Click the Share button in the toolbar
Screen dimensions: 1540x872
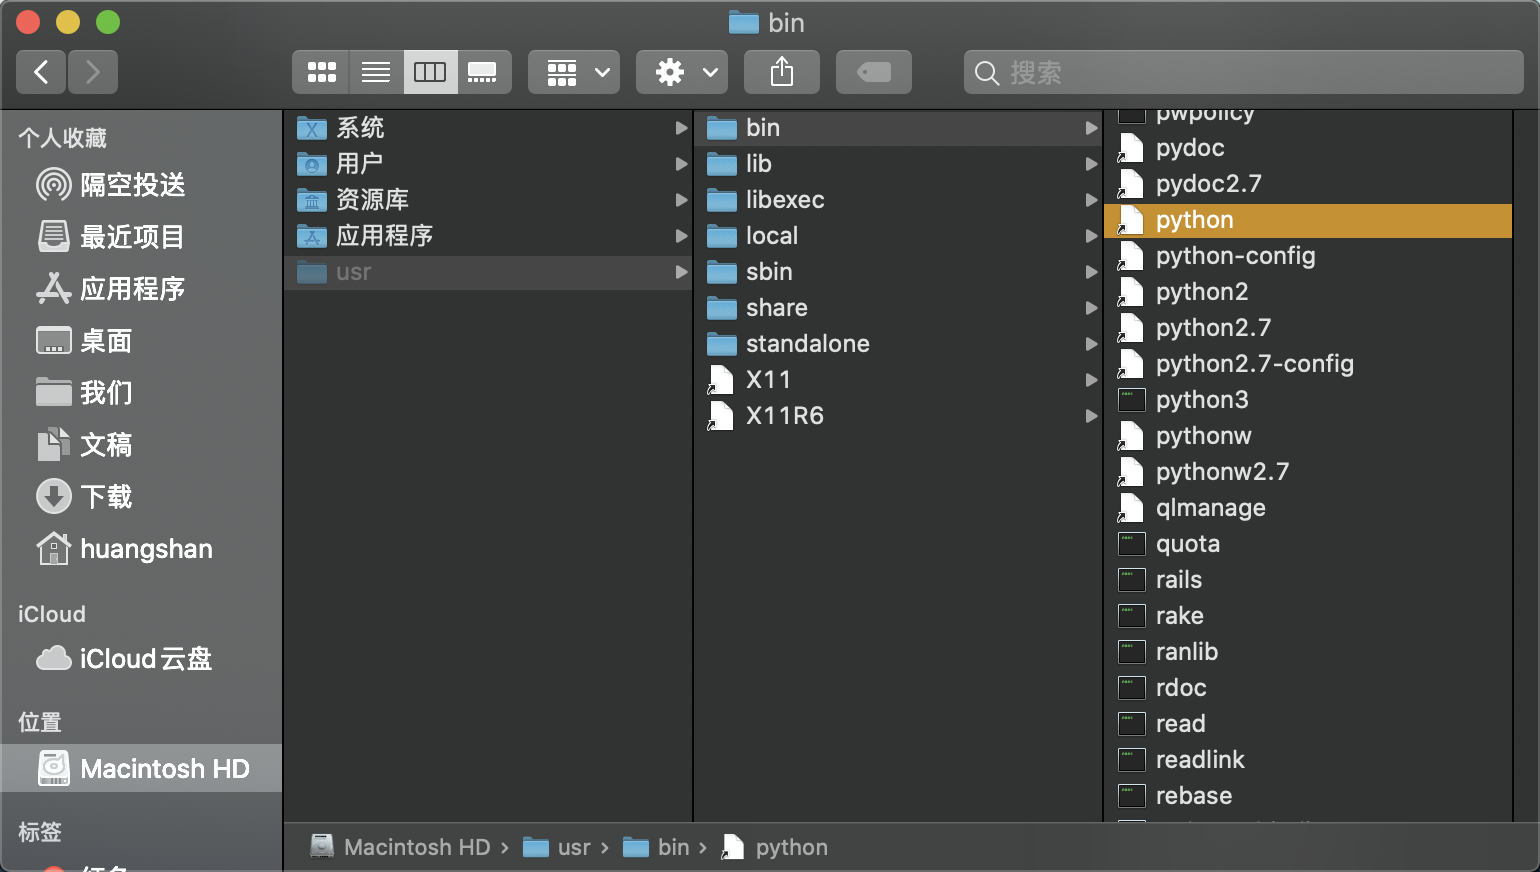click(x=781, y=71)
